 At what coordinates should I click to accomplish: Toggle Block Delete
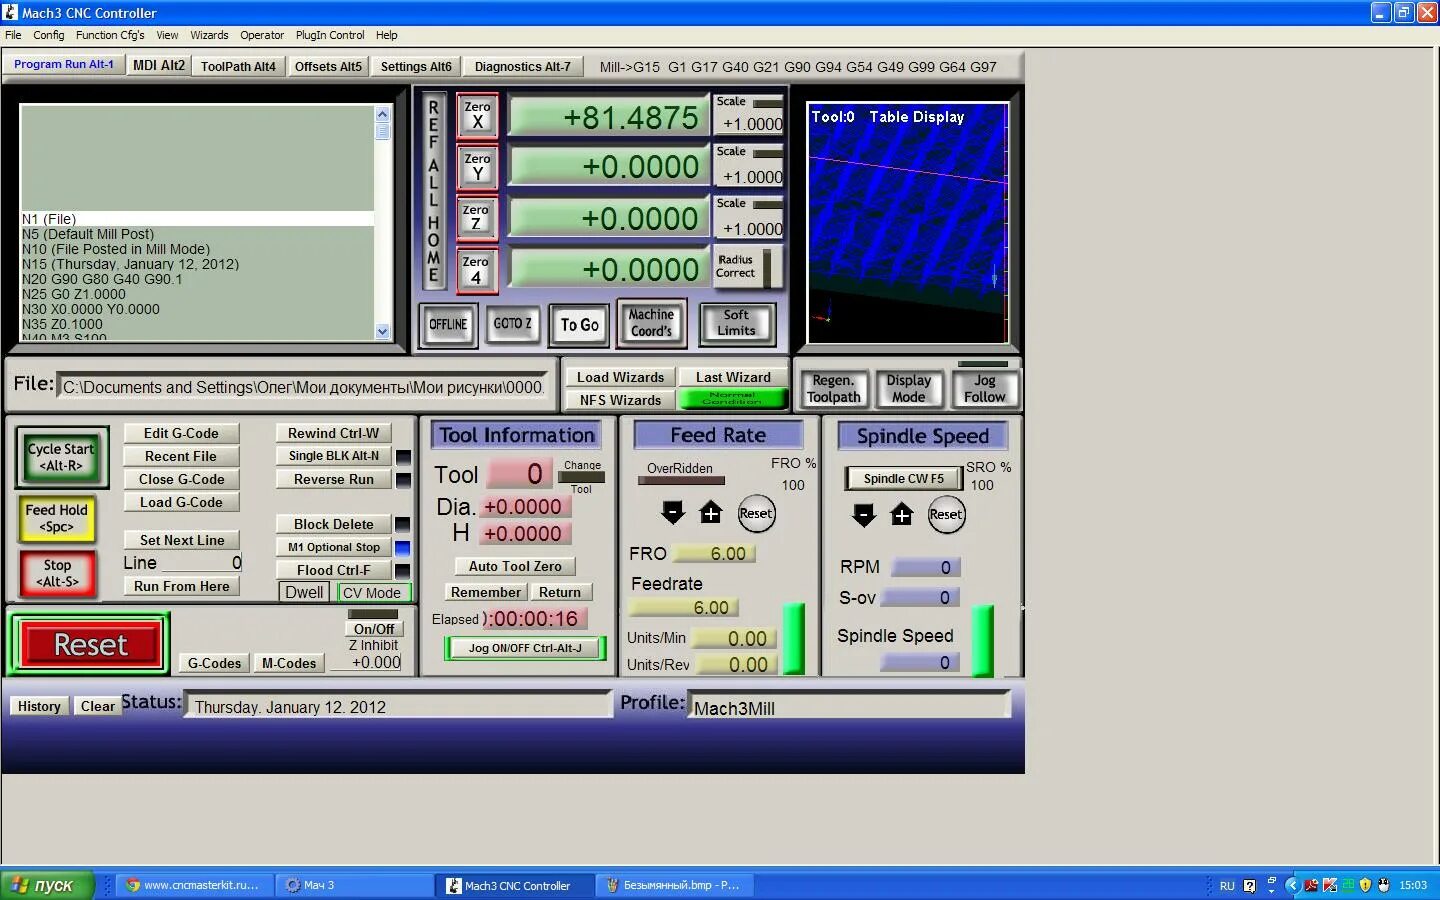coord(333,524)
